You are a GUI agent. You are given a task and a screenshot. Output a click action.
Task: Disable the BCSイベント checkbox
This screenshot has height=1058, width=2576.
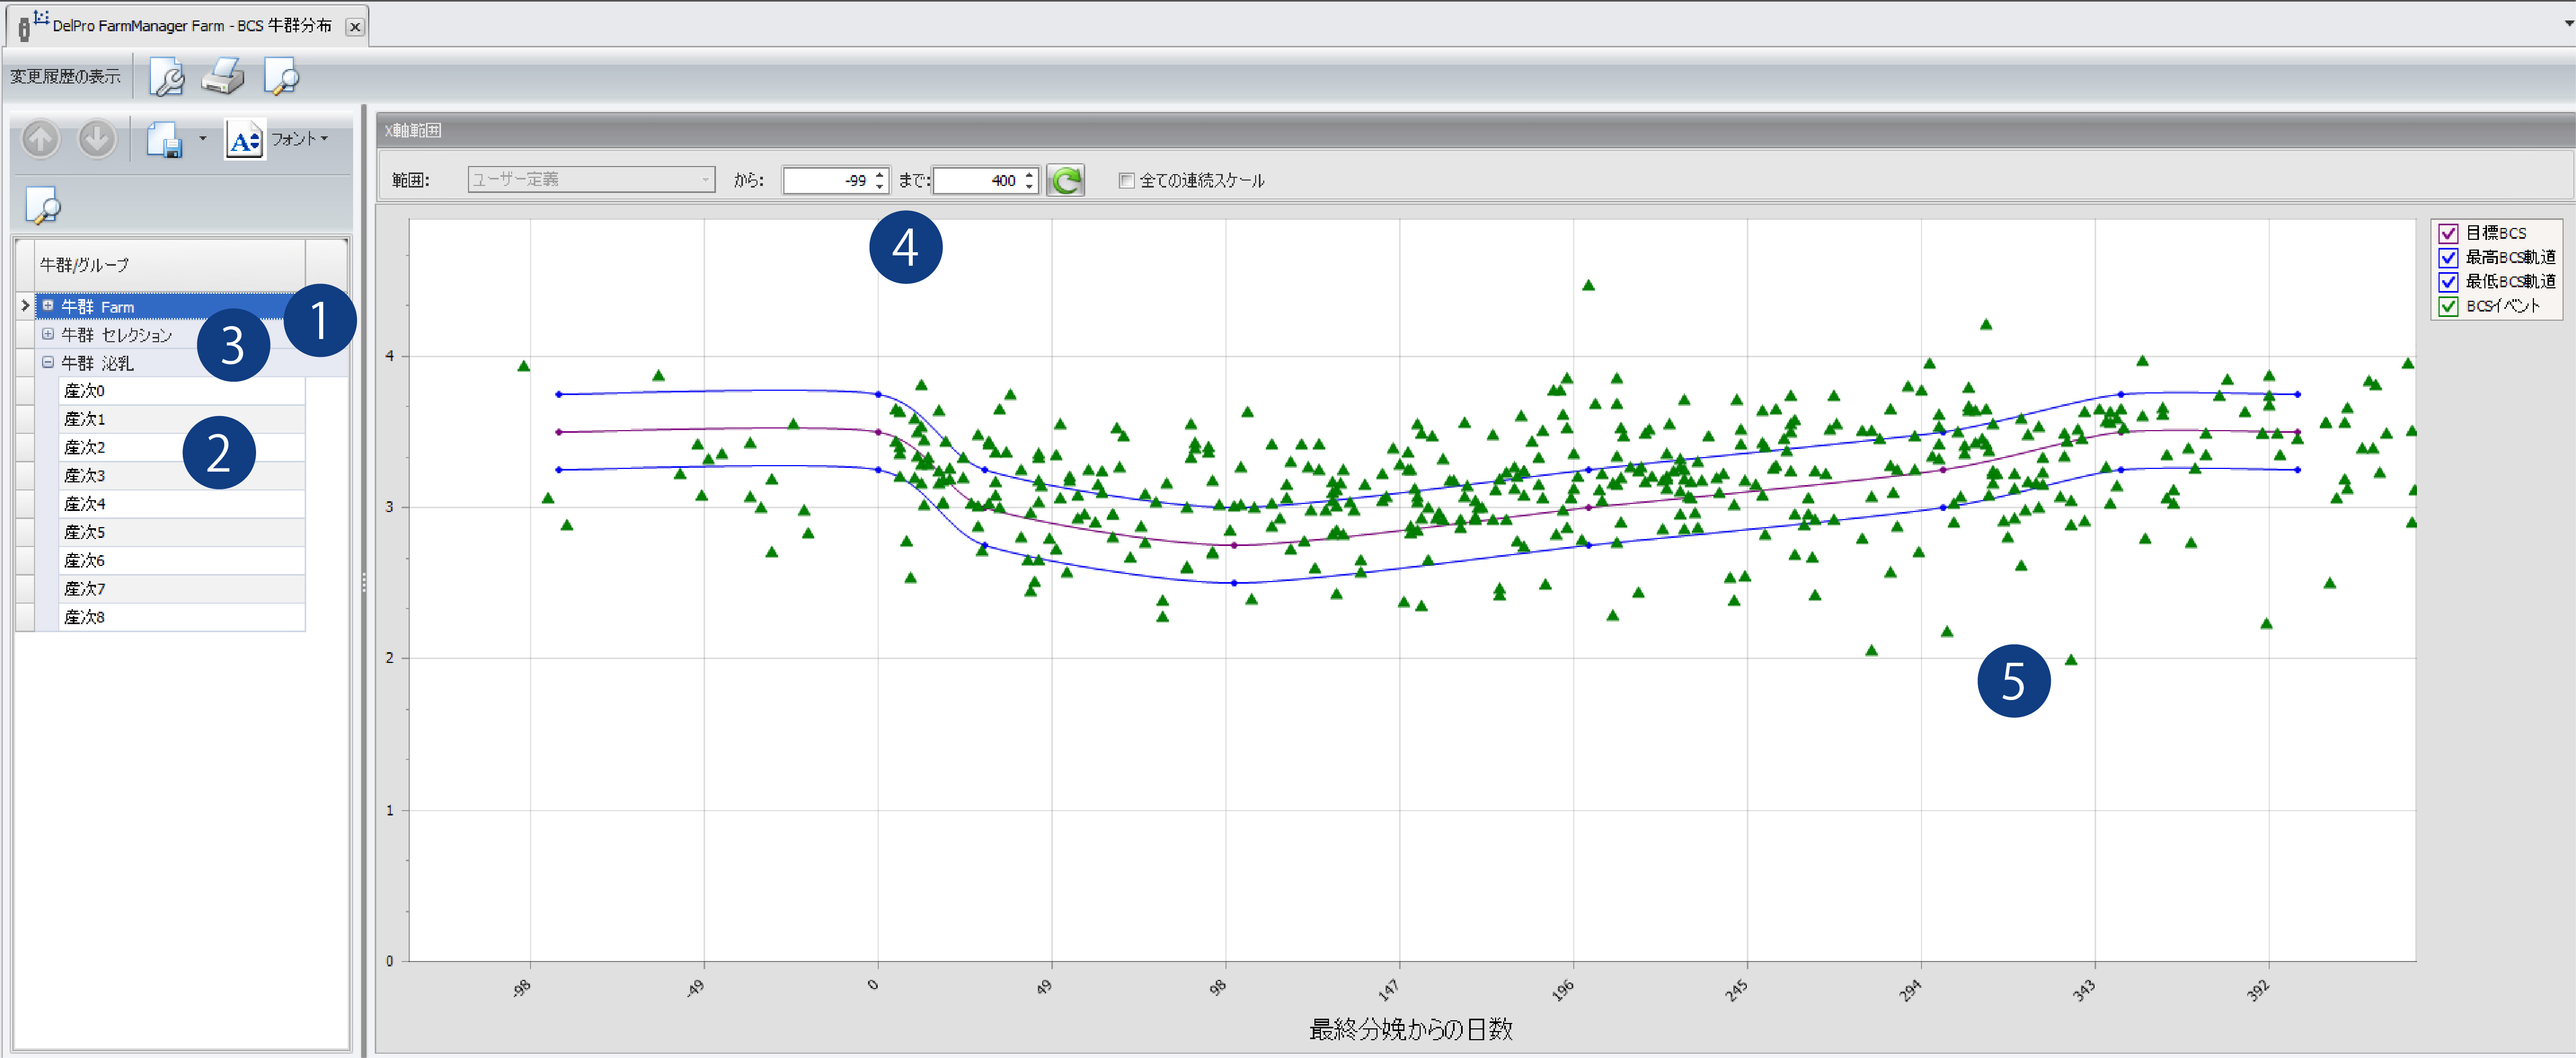(x=2447, y=306)
